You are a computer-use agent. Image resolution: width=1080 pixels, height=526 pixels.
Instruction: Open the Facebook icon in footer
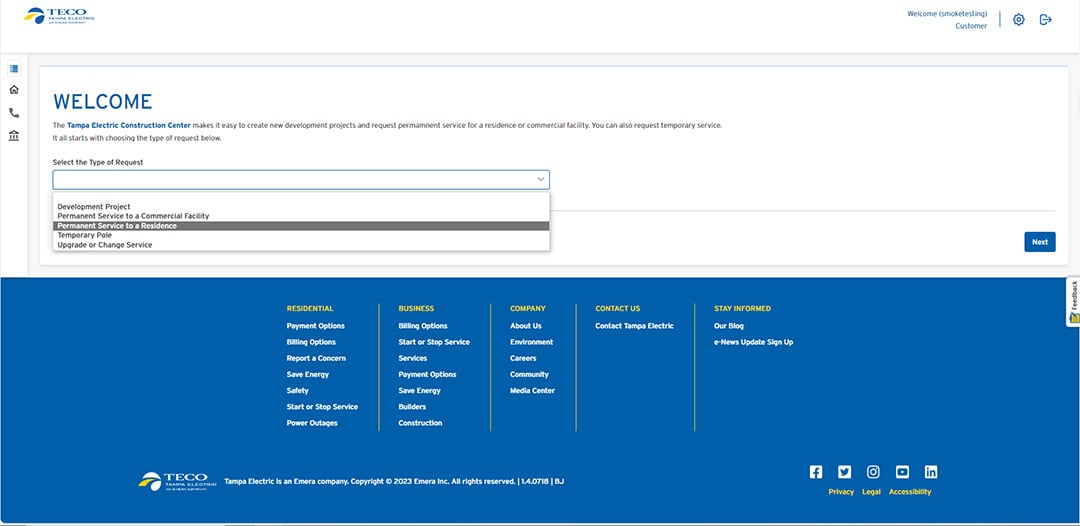point(816,472)
